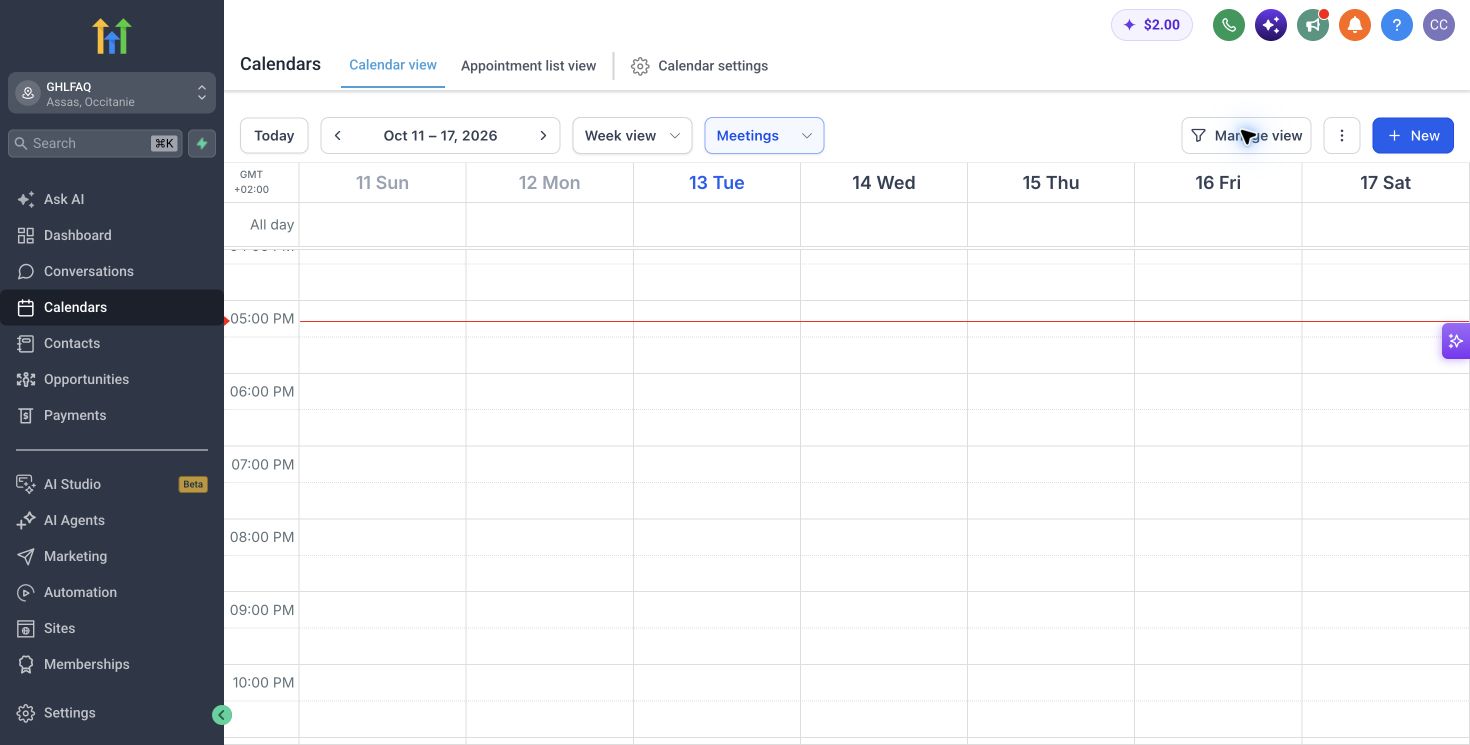Open the purple AI sparkle icon
This screenshot has height=745, width=1470.
(x=1271, y=25)
